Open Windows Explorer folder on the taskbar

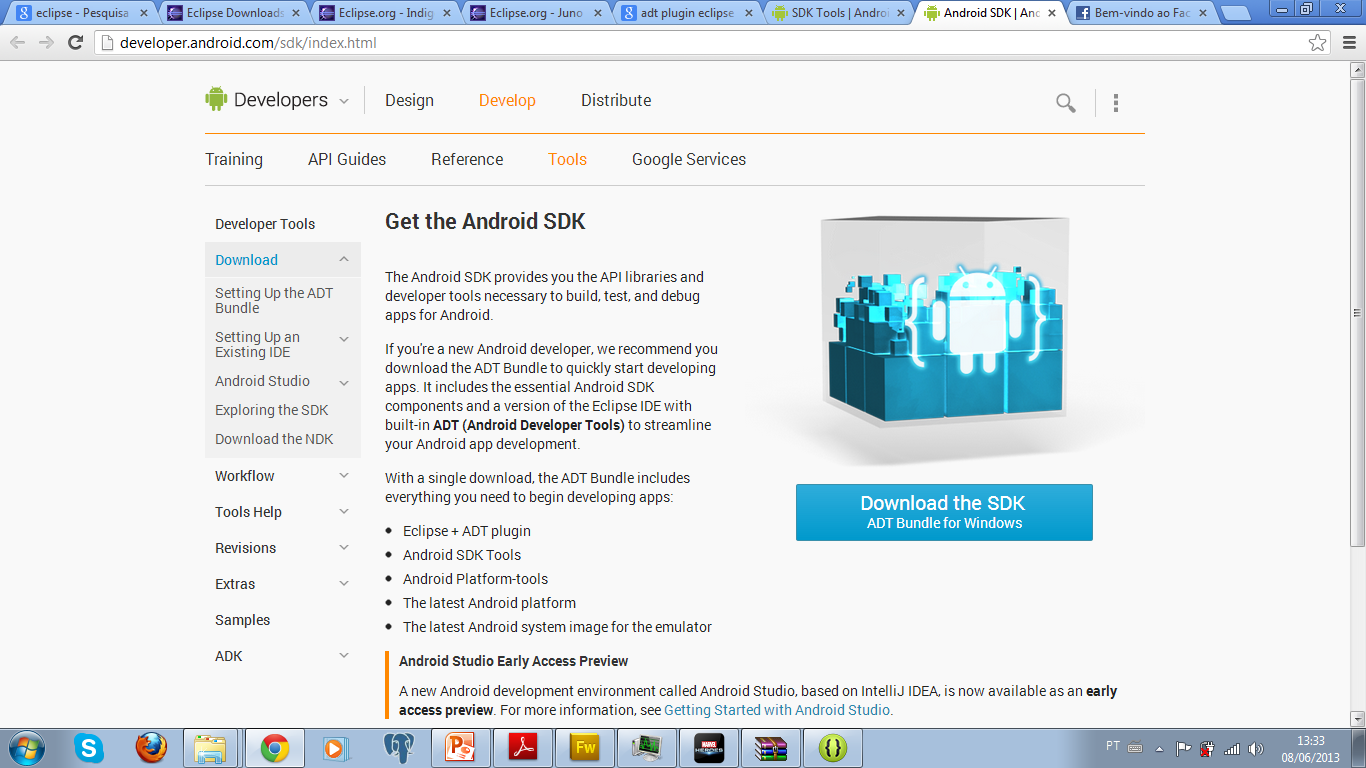tap(210, 748)
